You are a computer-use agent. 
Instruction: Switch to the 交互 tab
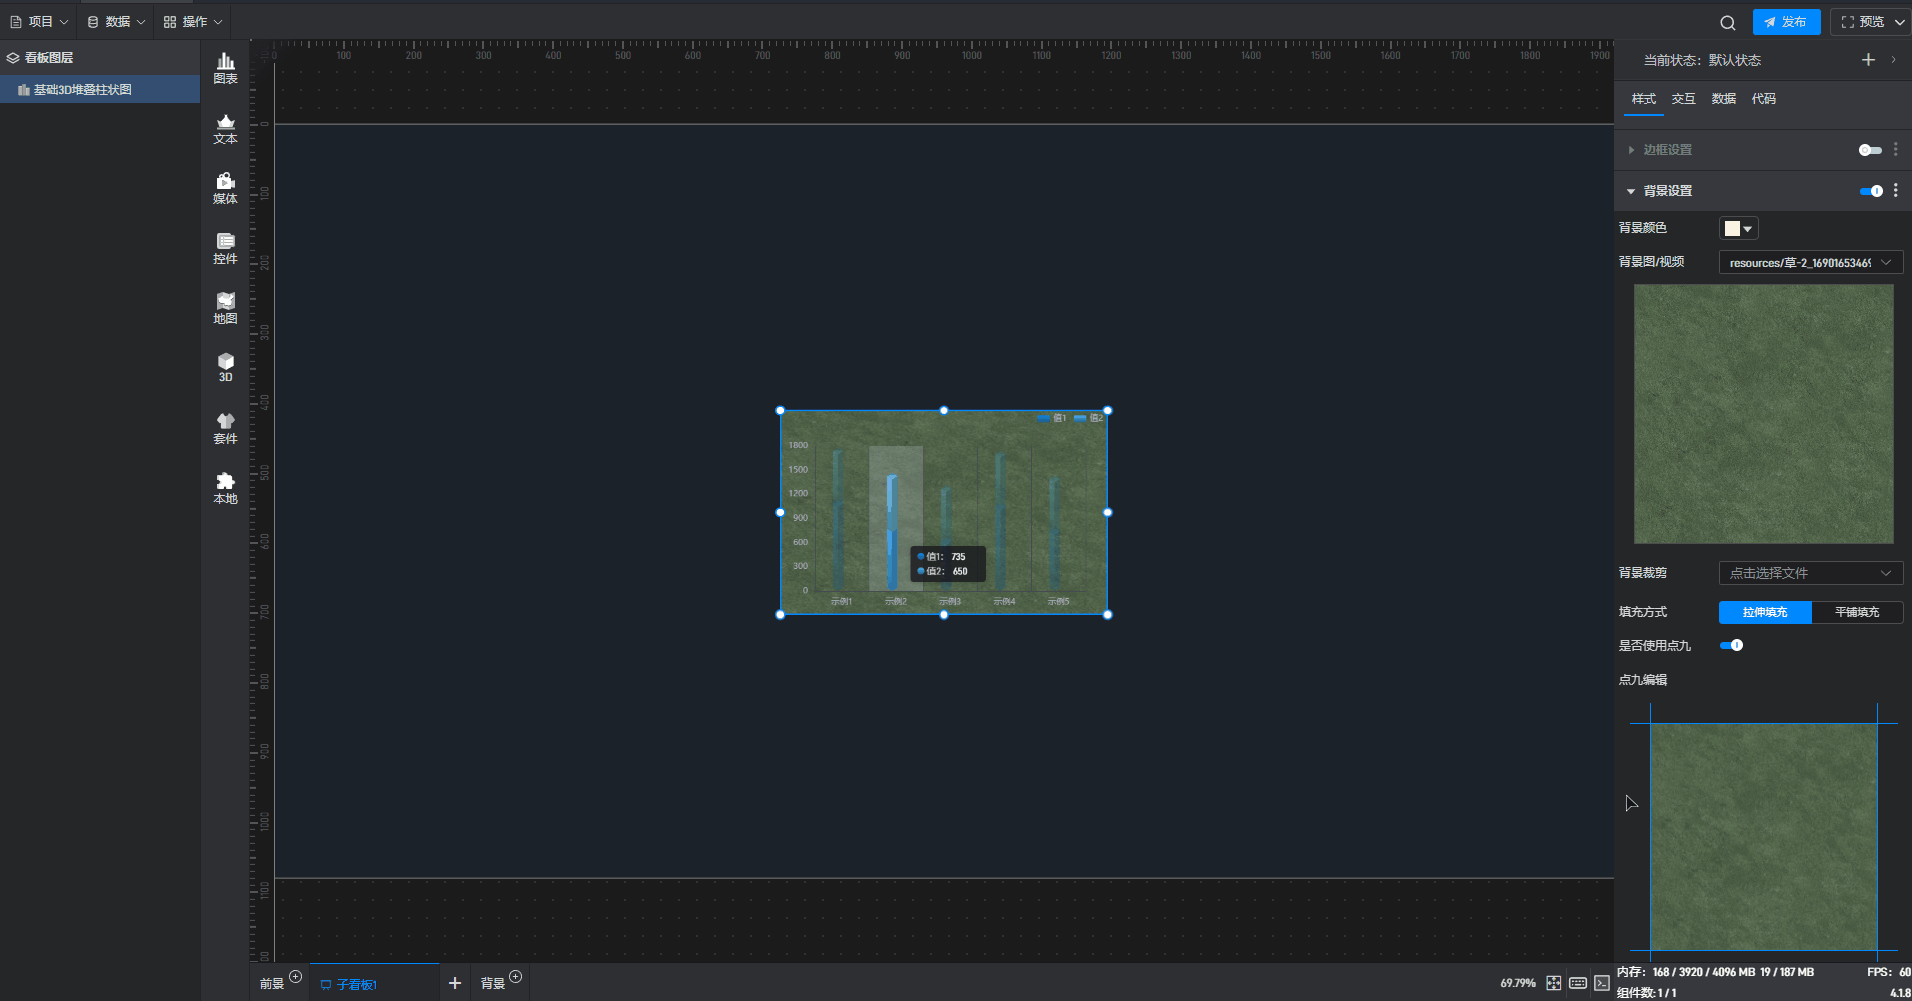(x=1683, y=99)
